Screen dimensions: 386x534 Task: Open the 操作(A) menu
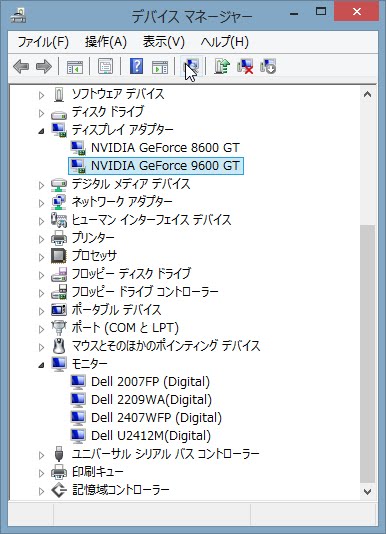[x=106, y=42]
